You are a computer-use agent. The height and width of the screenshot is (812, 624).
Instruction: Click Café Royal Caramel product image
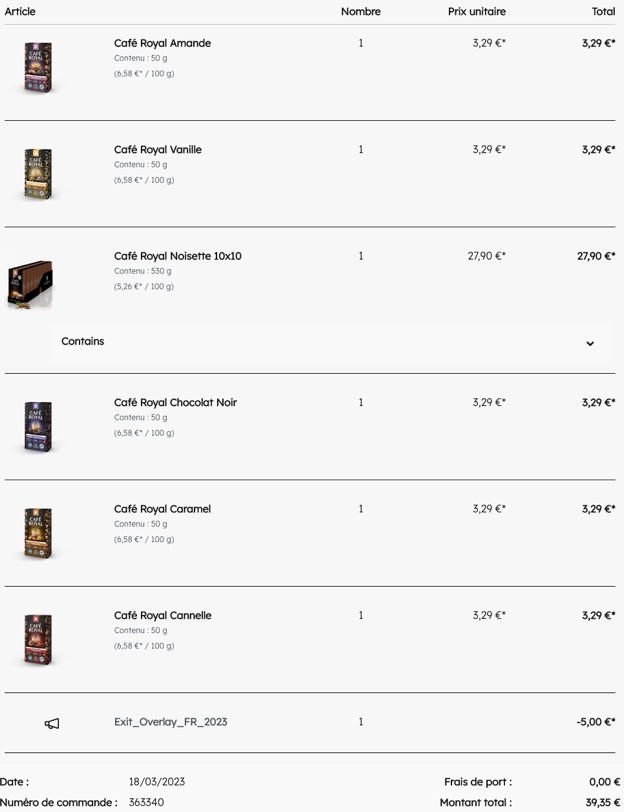tap(38, 533)
